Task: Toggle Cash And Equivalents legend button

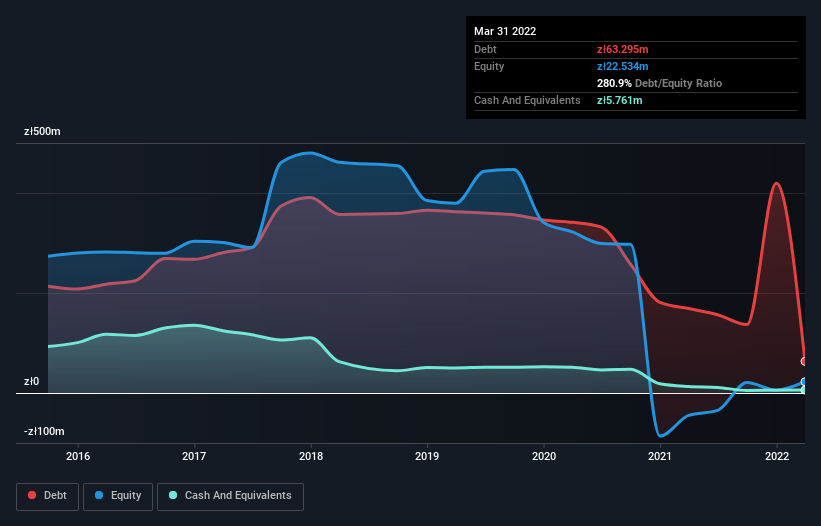Action: click(230, 496)
